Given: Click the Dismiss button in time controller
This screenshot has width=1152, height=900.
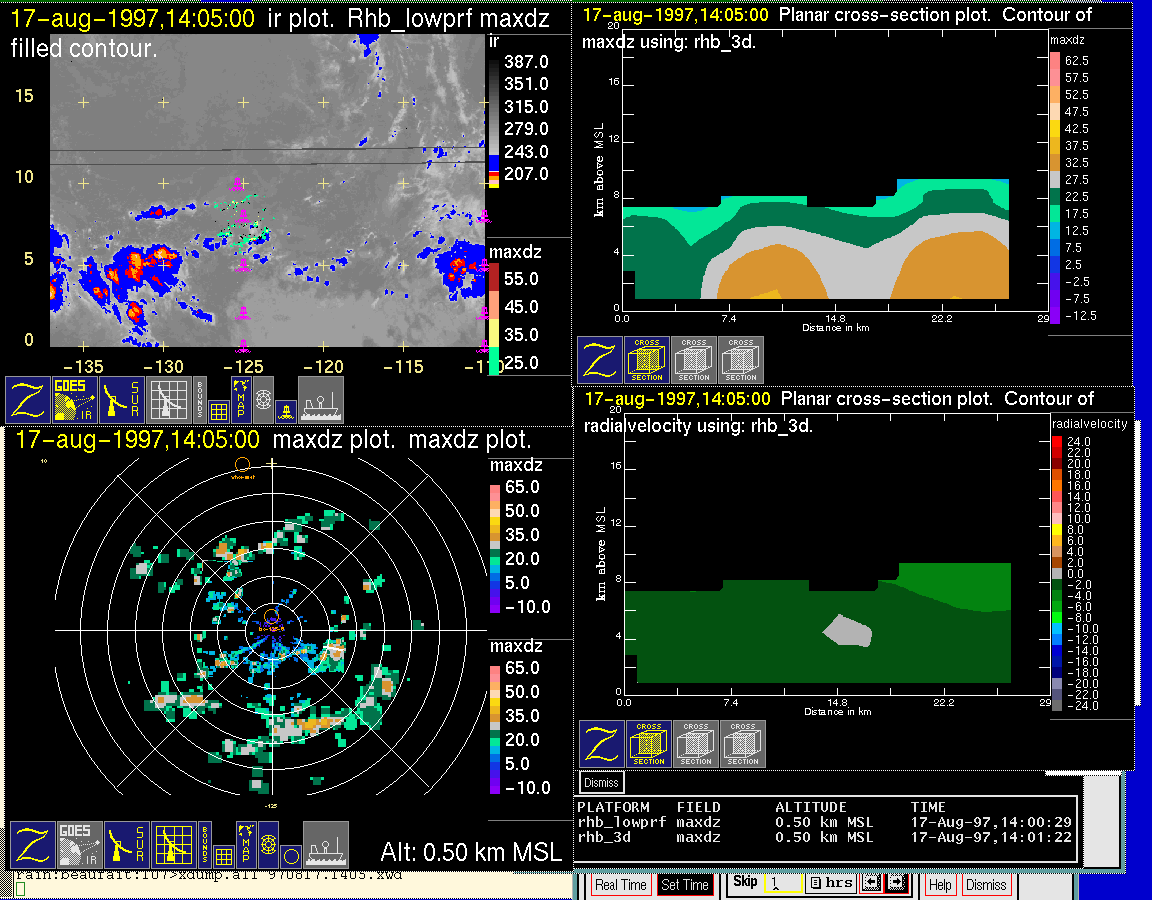Looking at the screenshot, I should click(985, 885).
